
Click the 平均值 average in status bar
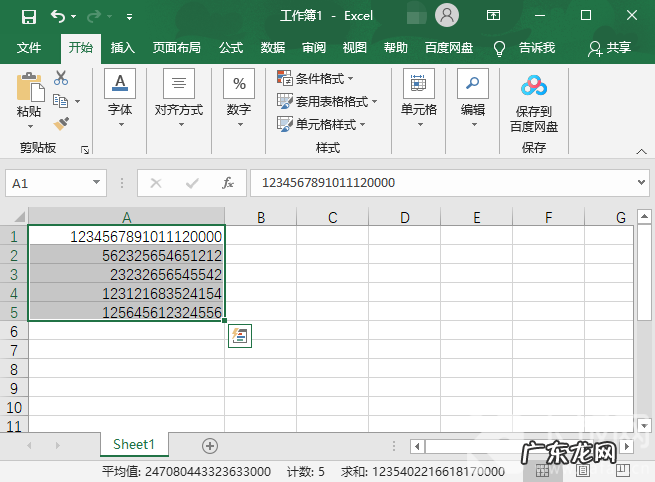tap(187, 472)
